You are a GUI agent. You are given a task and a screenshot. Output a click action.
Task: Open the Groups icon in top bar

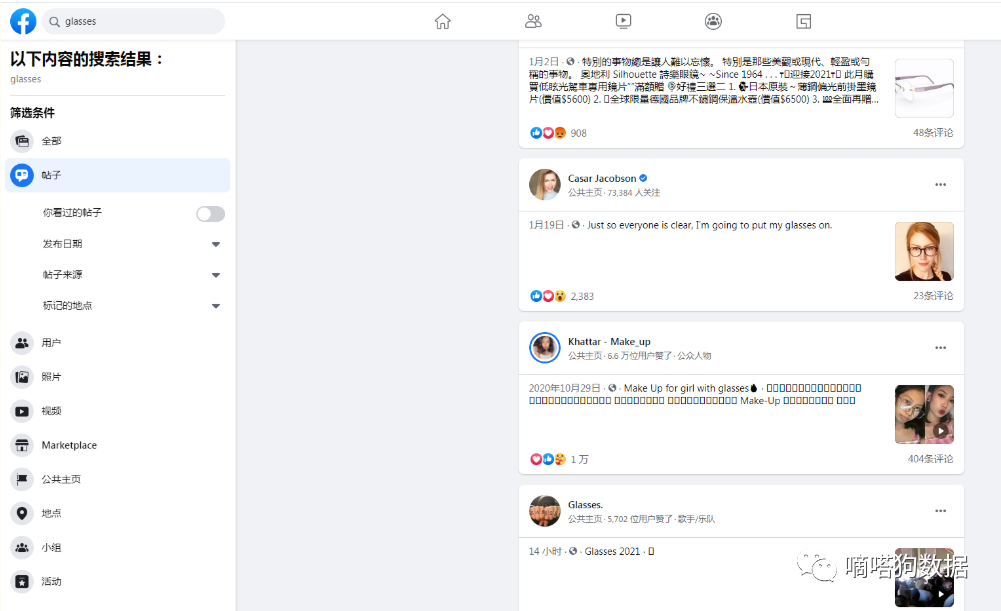713,20
